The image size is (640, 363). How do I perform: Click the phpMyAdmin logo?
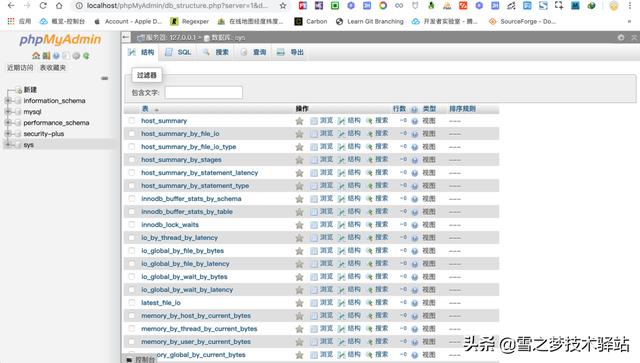(x=60, y=40)
